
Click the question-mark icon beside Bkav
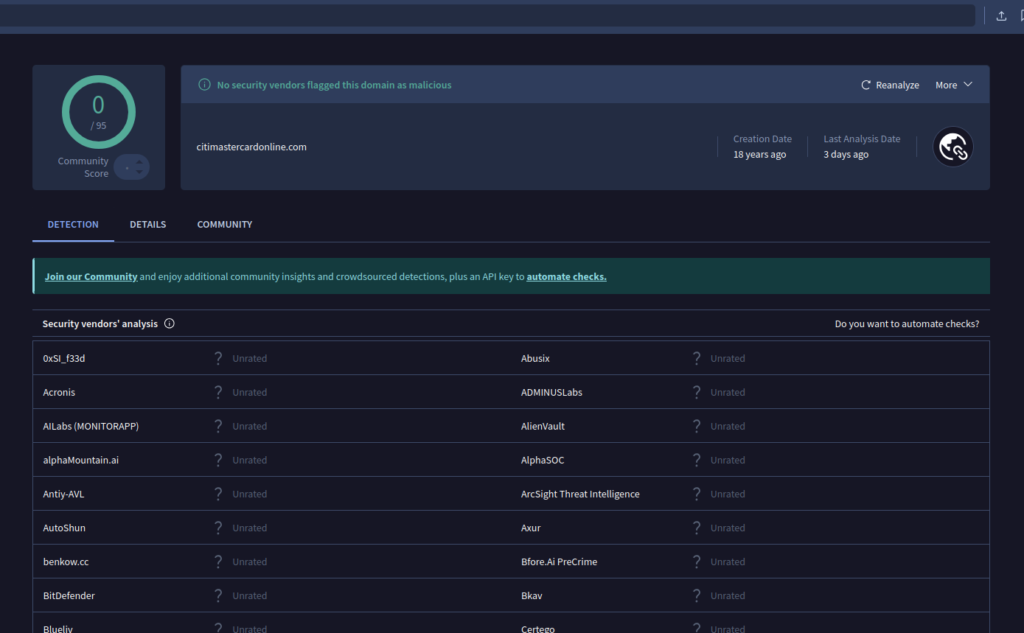(x=697, y=595)
